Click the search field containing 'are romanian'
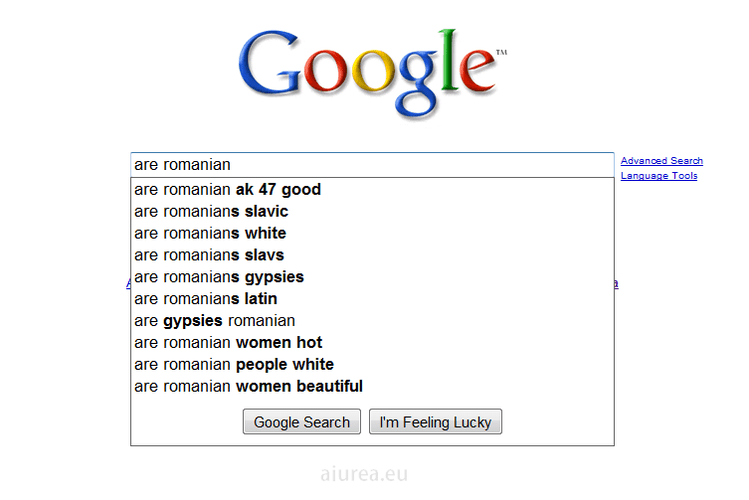The image size is (749, 500). 372,165
